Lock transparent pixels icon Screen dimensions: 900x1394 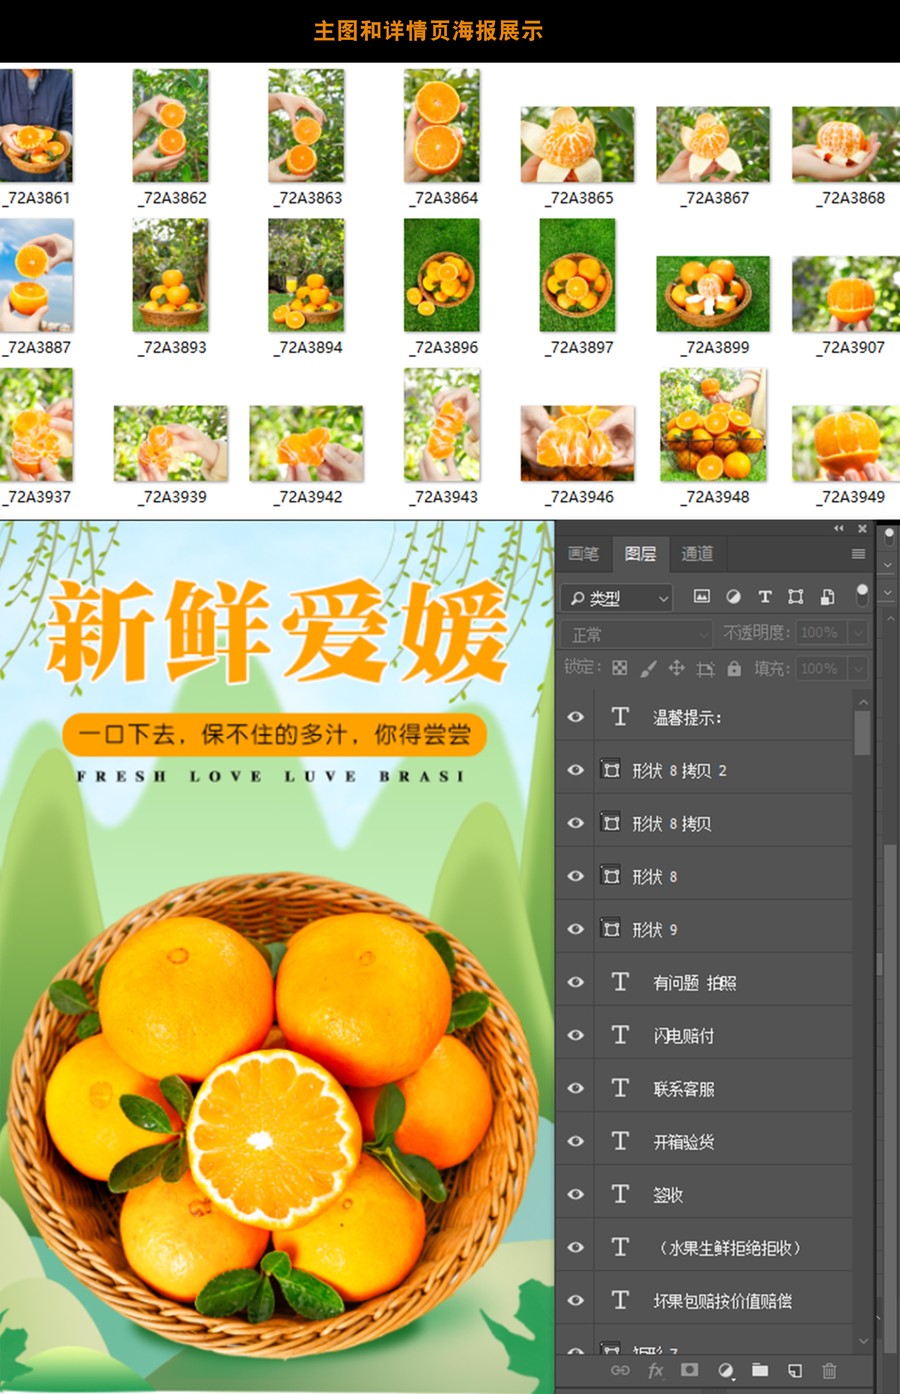click(x=620, y=668)
